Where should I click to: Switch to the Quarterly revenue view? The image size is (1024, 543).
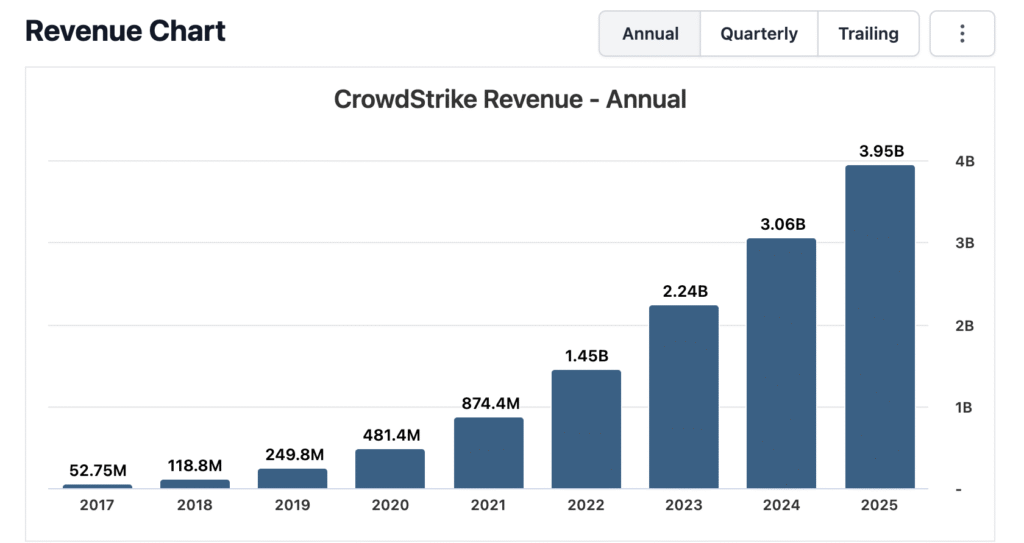click(x=759, y=34)
